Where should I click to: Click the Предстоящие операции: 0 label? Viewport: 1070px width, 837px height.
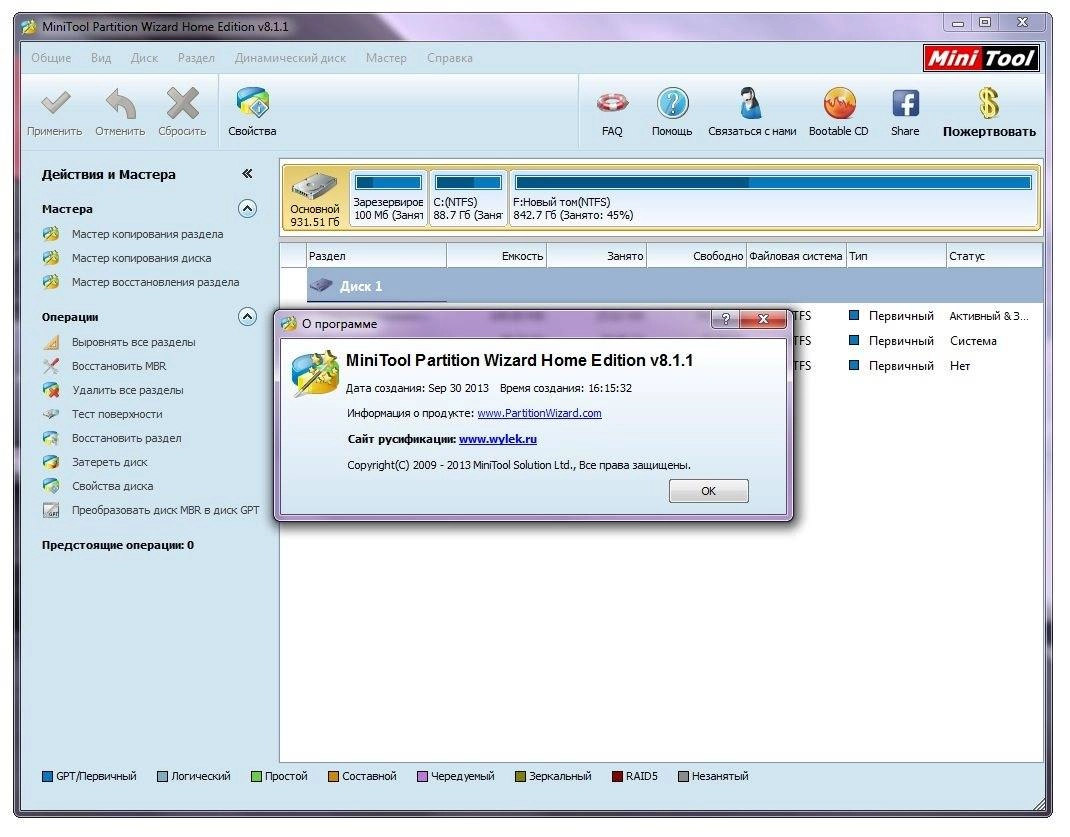[117, 545]
